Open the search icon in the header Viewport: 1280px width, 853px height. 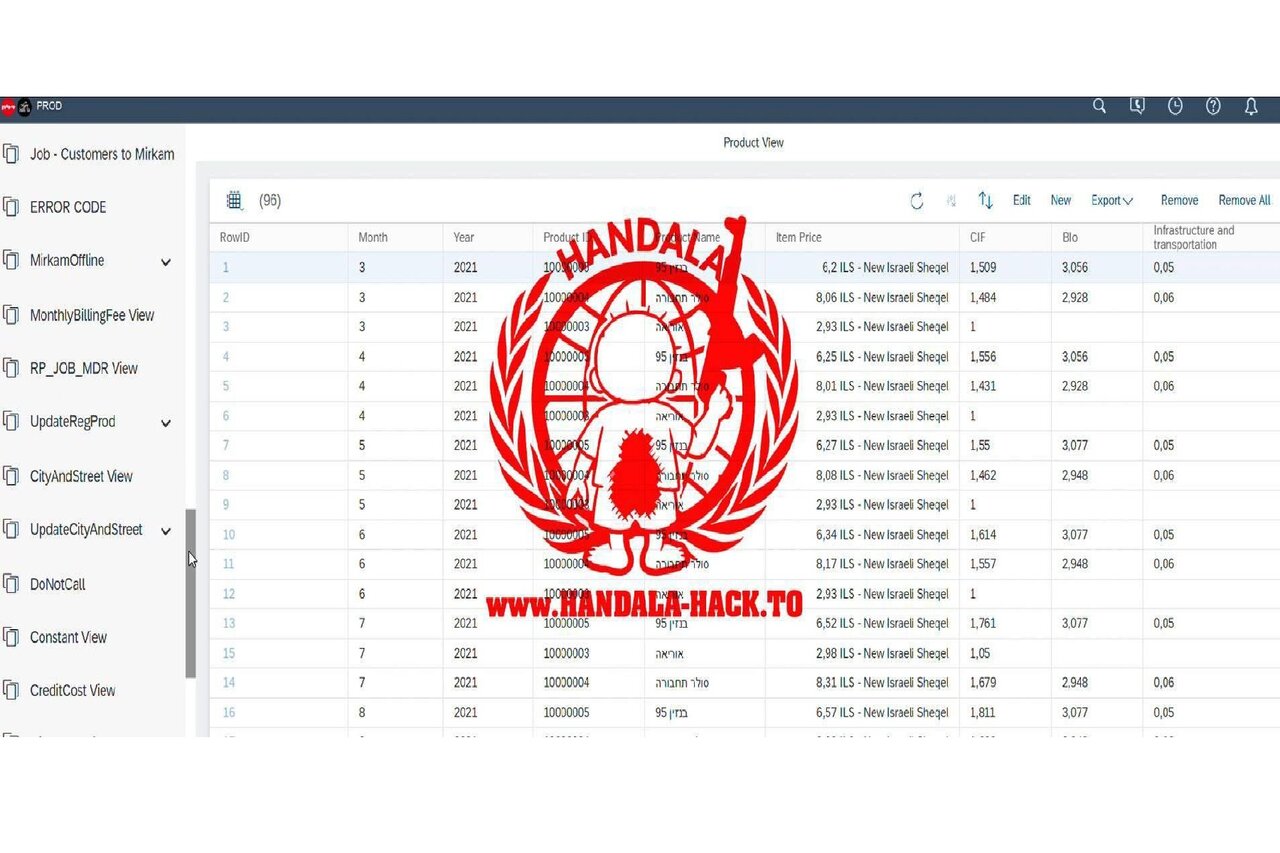(x=1099, y=106)
